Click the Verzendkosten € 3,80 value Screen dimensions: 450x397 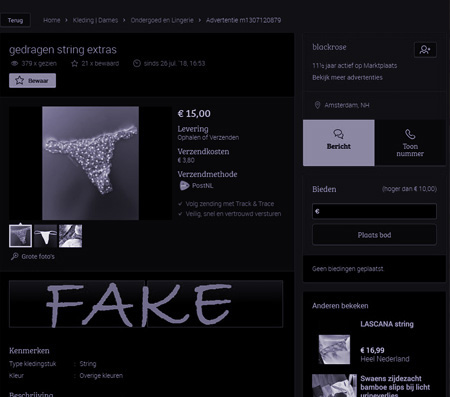tap(186, 160)
